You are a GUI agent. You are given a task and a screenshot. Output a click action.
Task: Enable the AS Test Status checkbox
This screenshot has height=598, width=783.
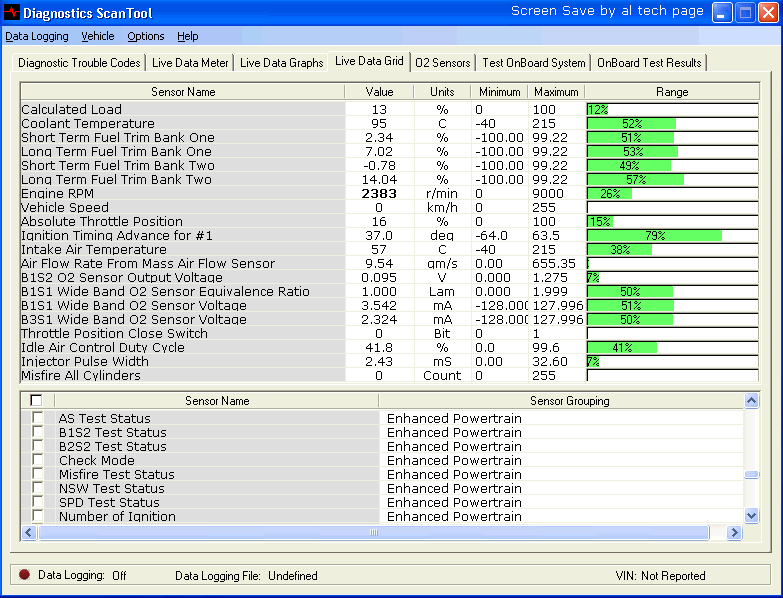(38, 418)
